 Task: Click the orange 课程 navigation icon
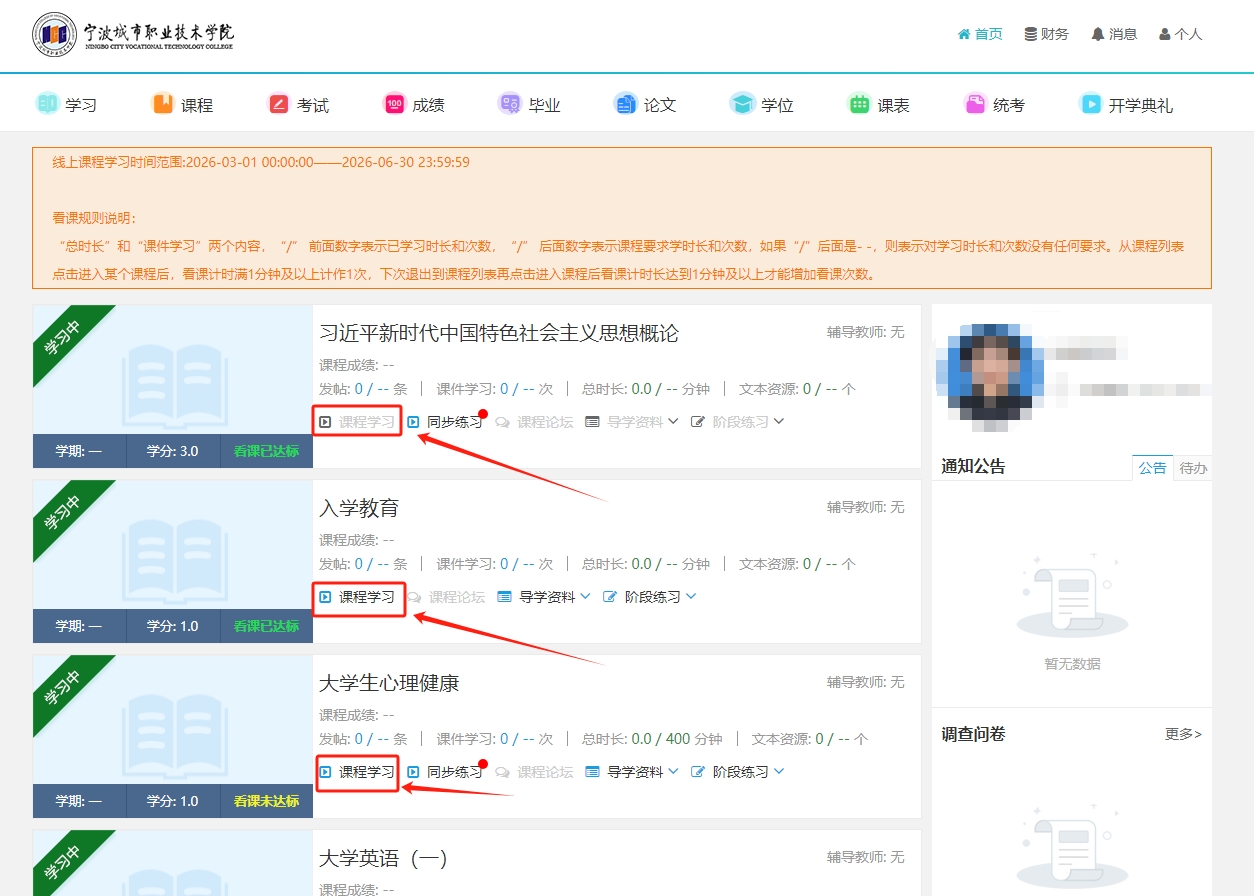click(x=163, y=103)
